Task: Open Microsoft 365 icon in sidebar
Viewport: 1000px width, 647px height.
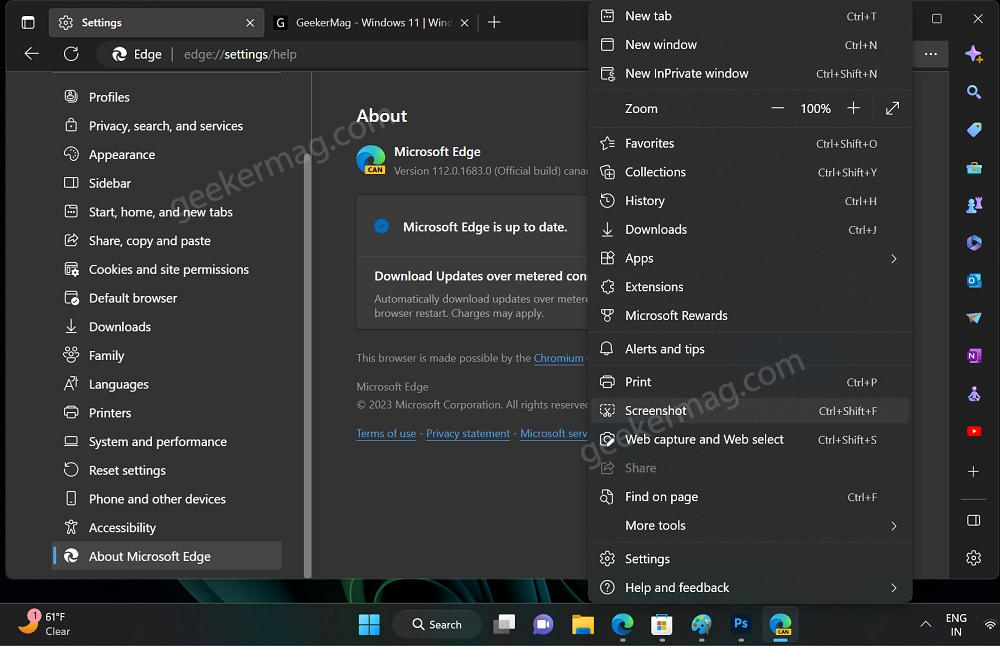Action: pyautogui.click(x=973, y=242)
